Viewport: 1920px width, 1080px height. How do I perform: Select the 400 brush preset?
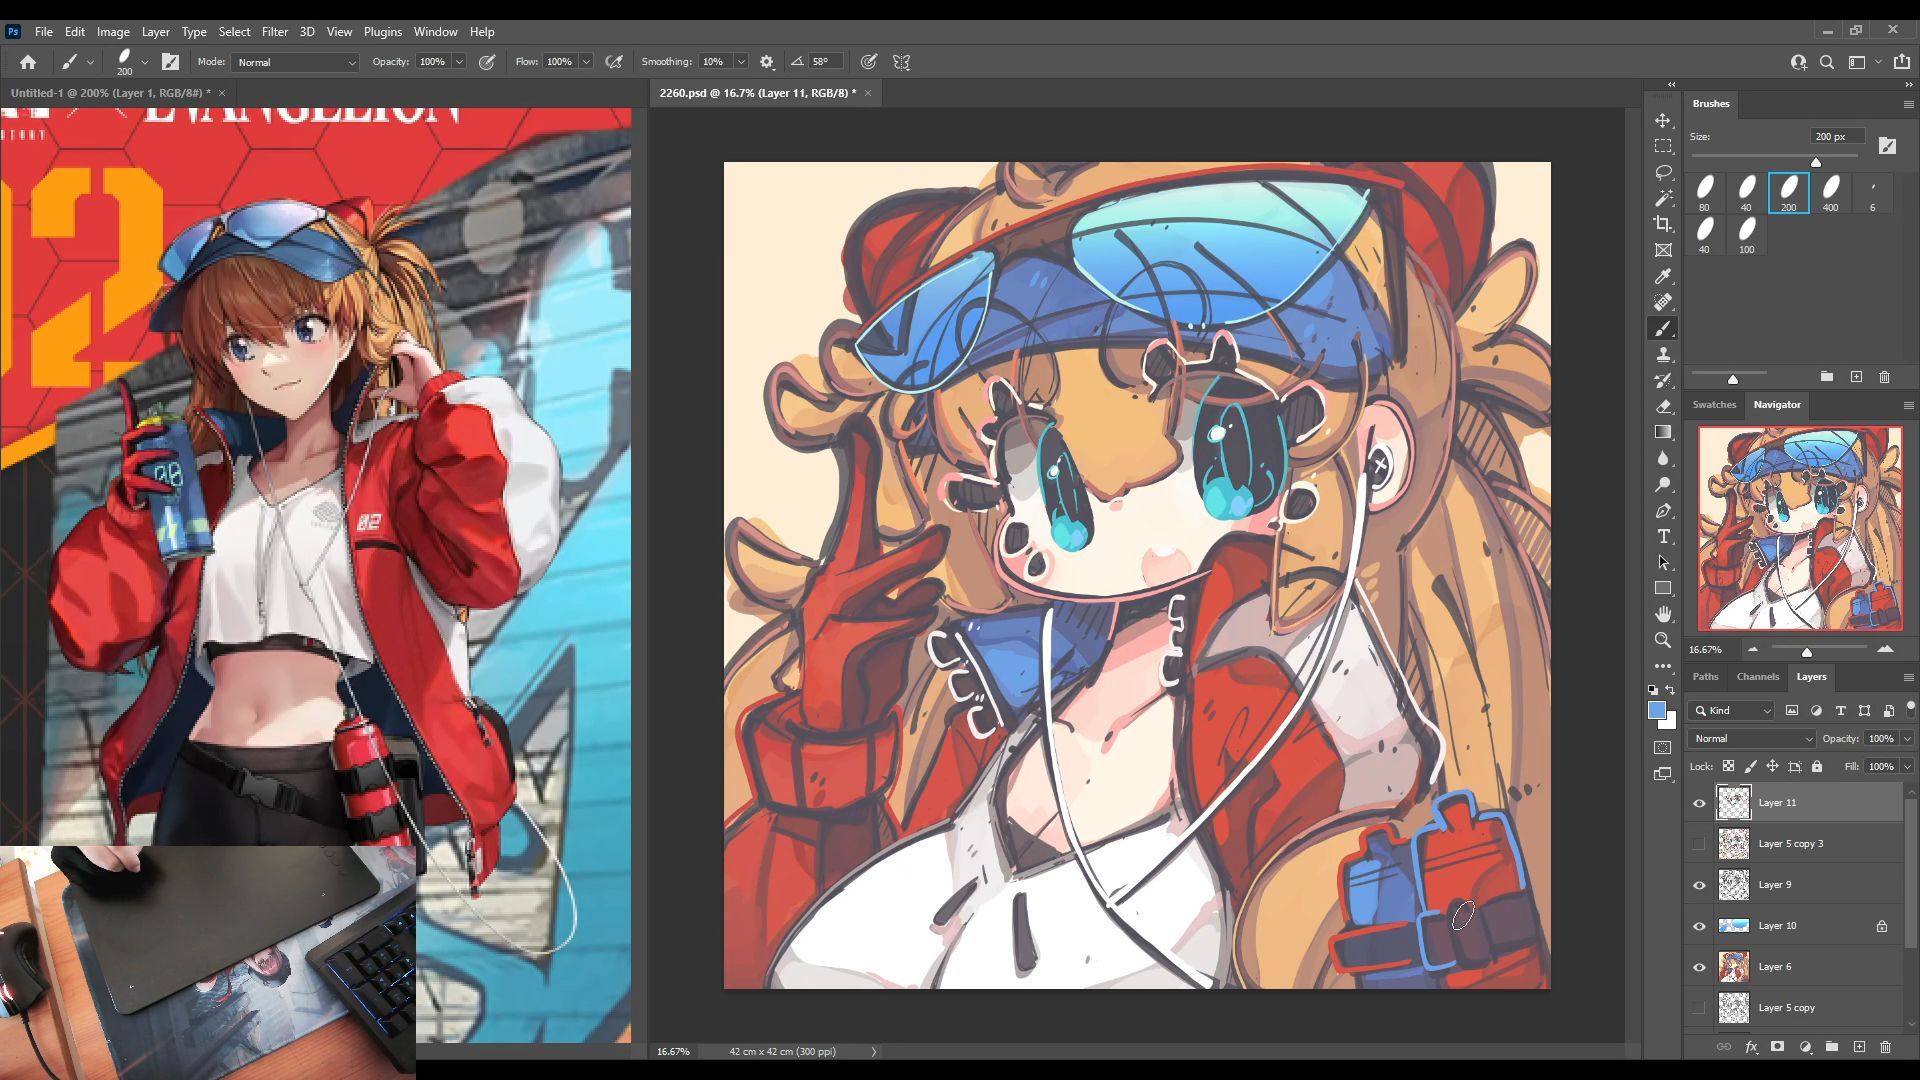[1830, 193]
